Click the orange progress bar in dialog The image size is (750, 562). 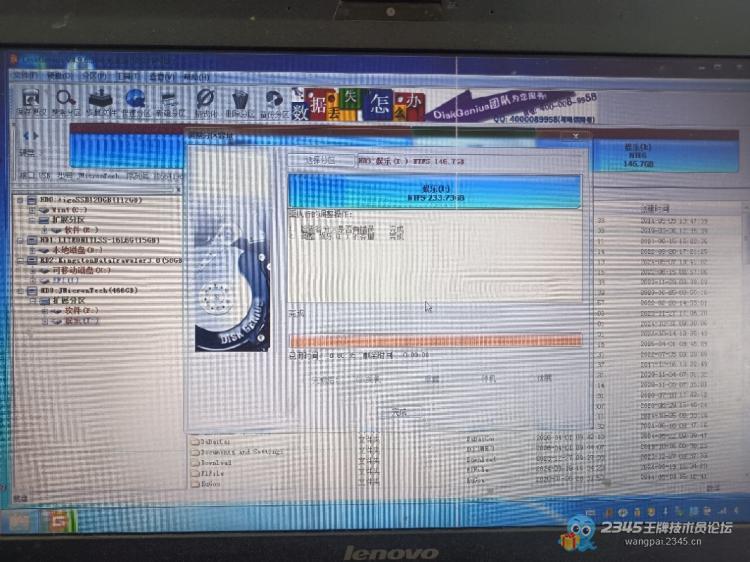(x=434, y=341)
